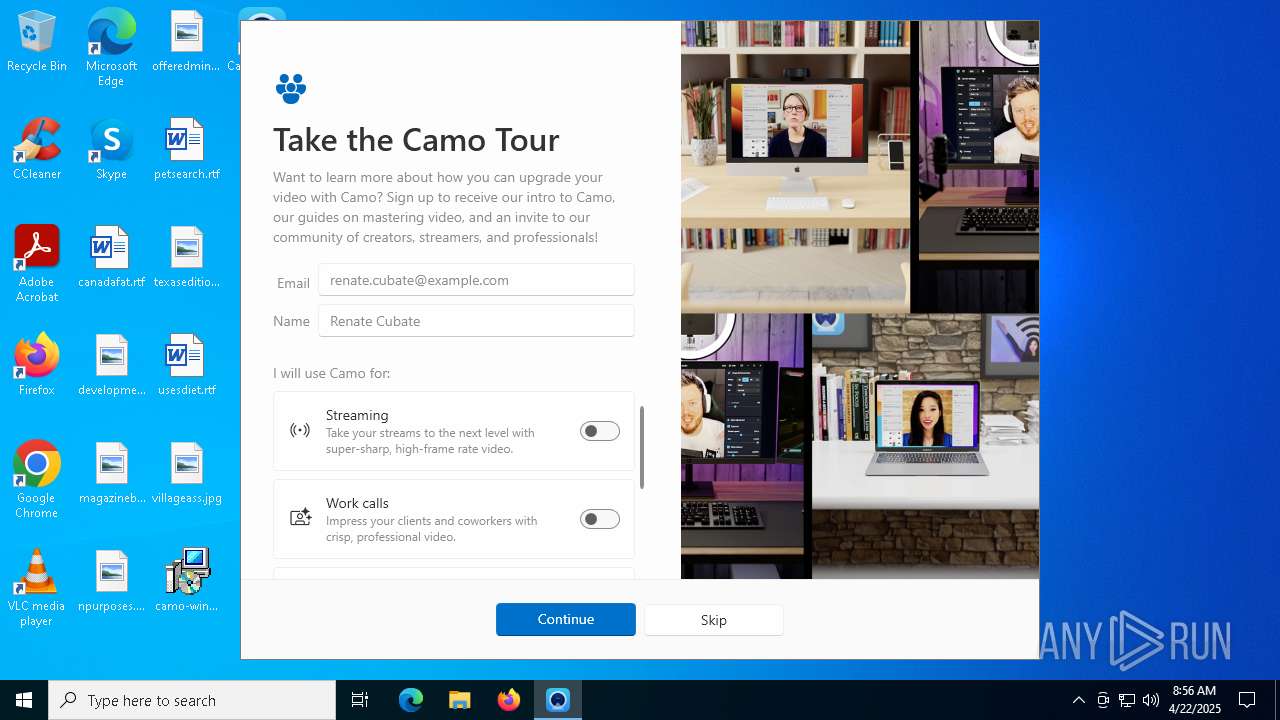This screenshot has height=720, width=1280.
Task: Open the Action Center notifications icon
Action: pos(1247,700)
